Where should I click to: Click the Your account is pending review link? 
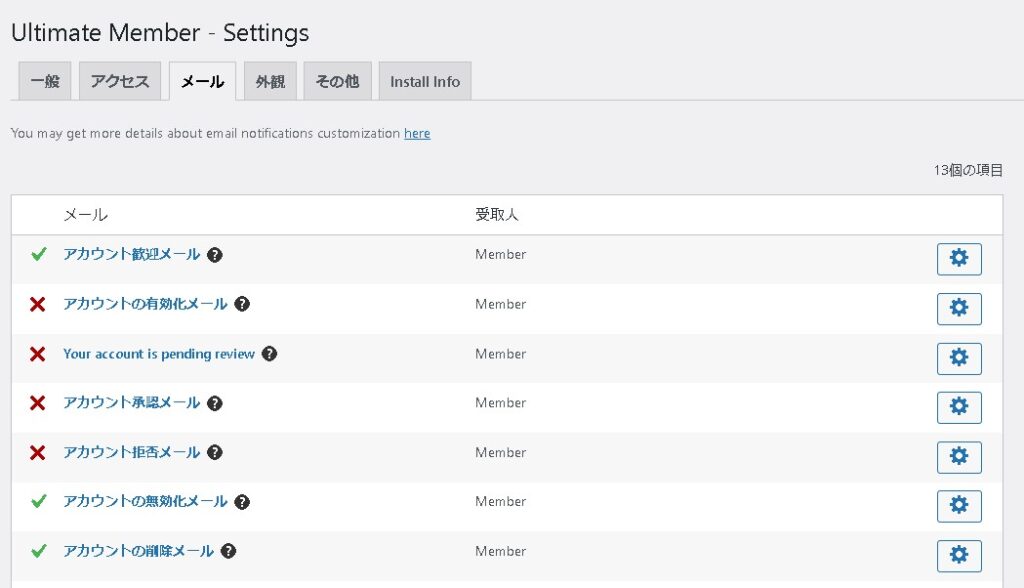[x=159, y=354]
